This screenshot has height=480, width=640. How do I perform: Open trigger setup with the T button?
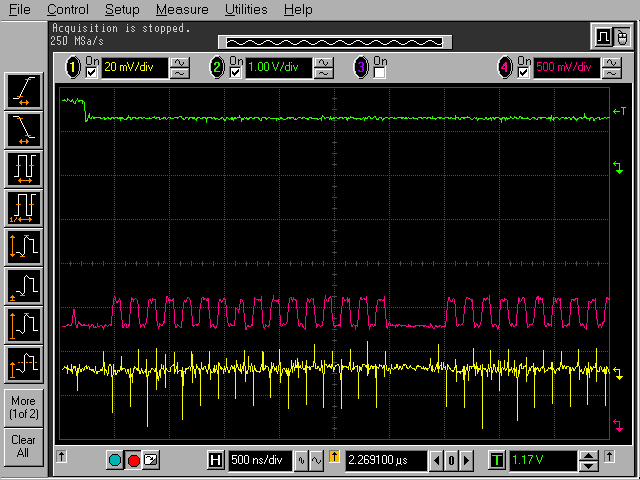(497, 460)
